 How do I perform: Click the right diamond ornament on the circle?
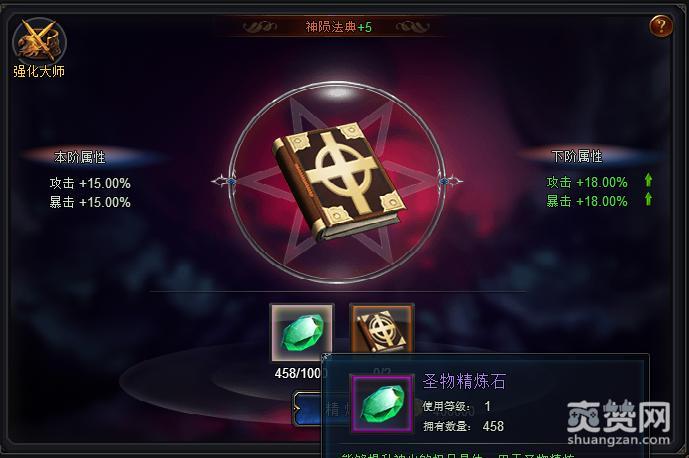click(x=450, y=181)
